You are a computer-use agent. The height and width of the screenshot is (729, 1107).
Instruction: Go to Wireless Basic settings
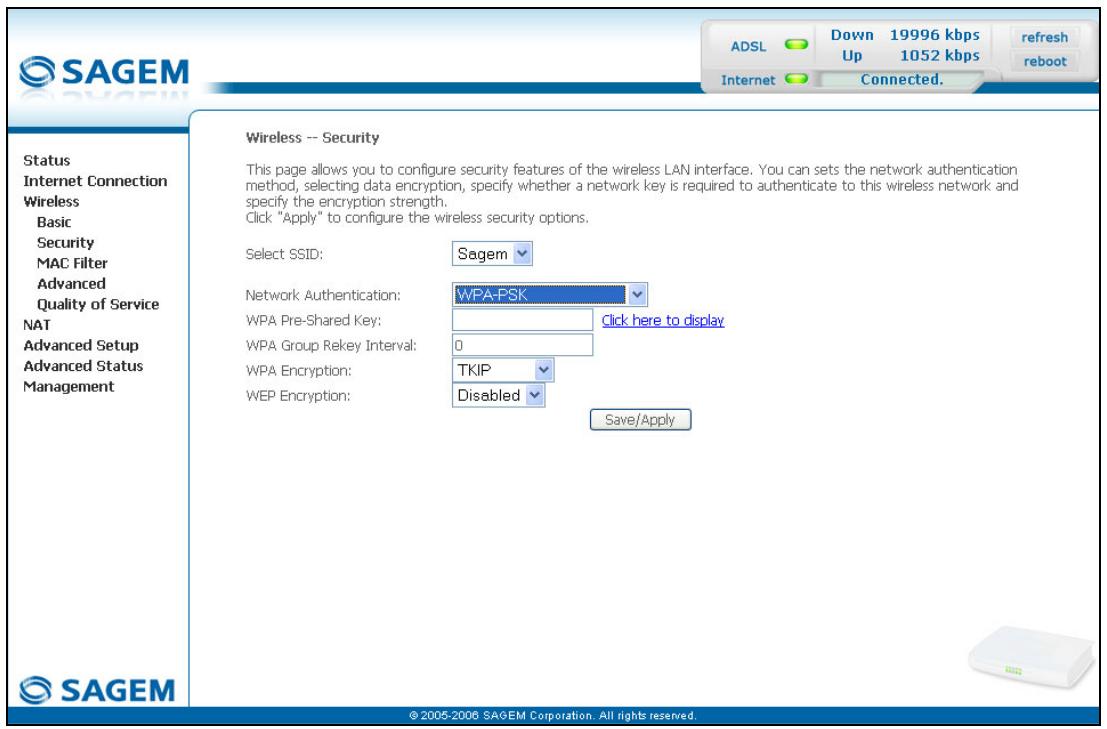[x=54, y=222]
